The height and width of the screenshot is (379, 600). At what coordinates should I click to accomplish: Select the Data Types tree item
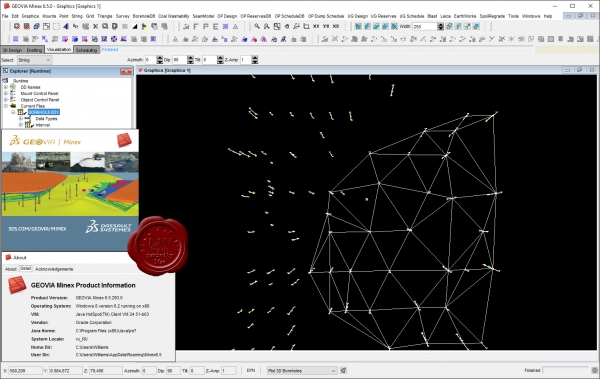pyautogui.click(x=46, y=119)
